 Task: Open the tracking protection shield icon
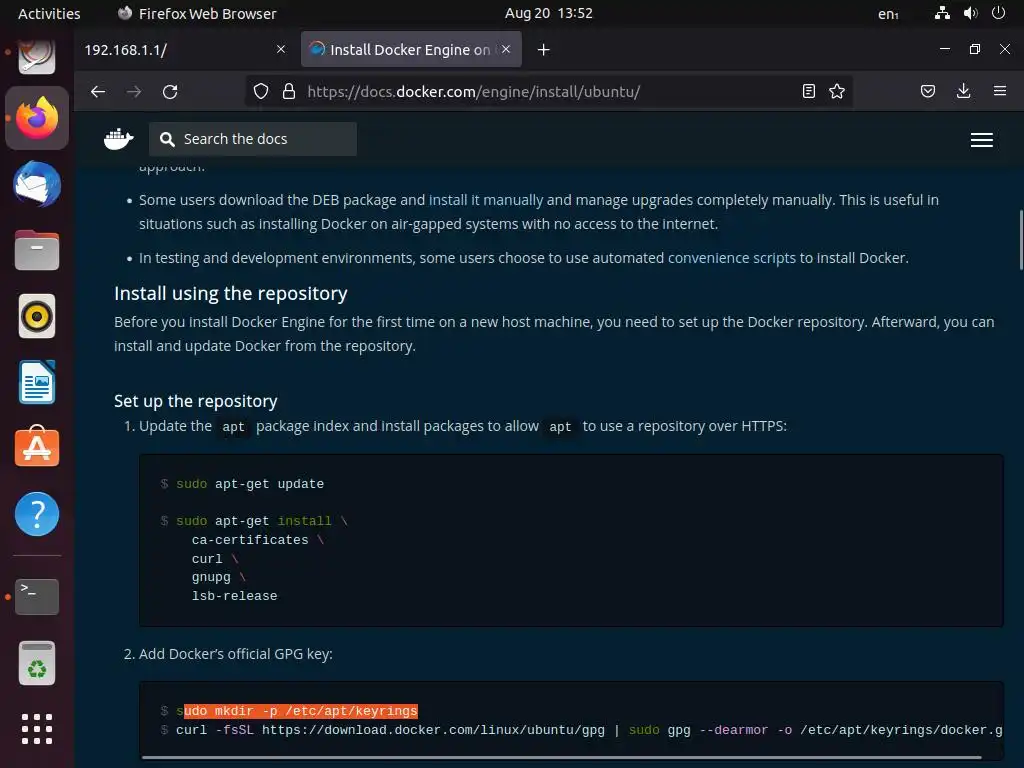tap(261, 91)
